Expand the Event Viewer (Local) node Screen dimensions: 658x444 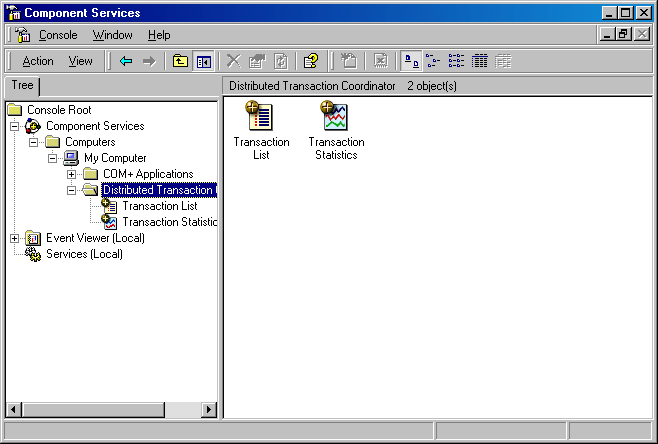[x=15, y=238]
